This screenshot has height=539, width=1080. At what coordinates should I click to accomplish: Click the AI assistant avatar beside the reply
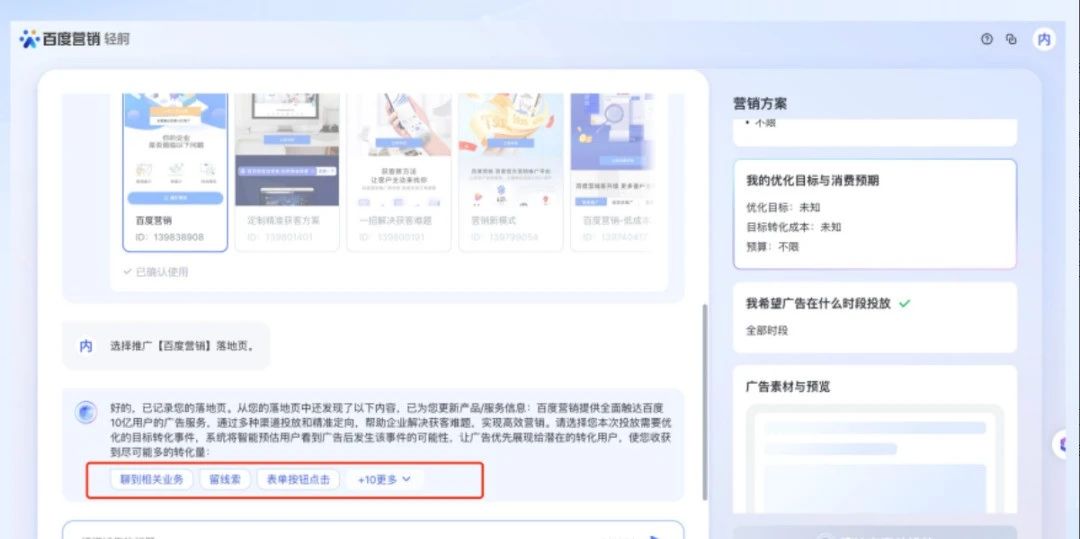86,412
